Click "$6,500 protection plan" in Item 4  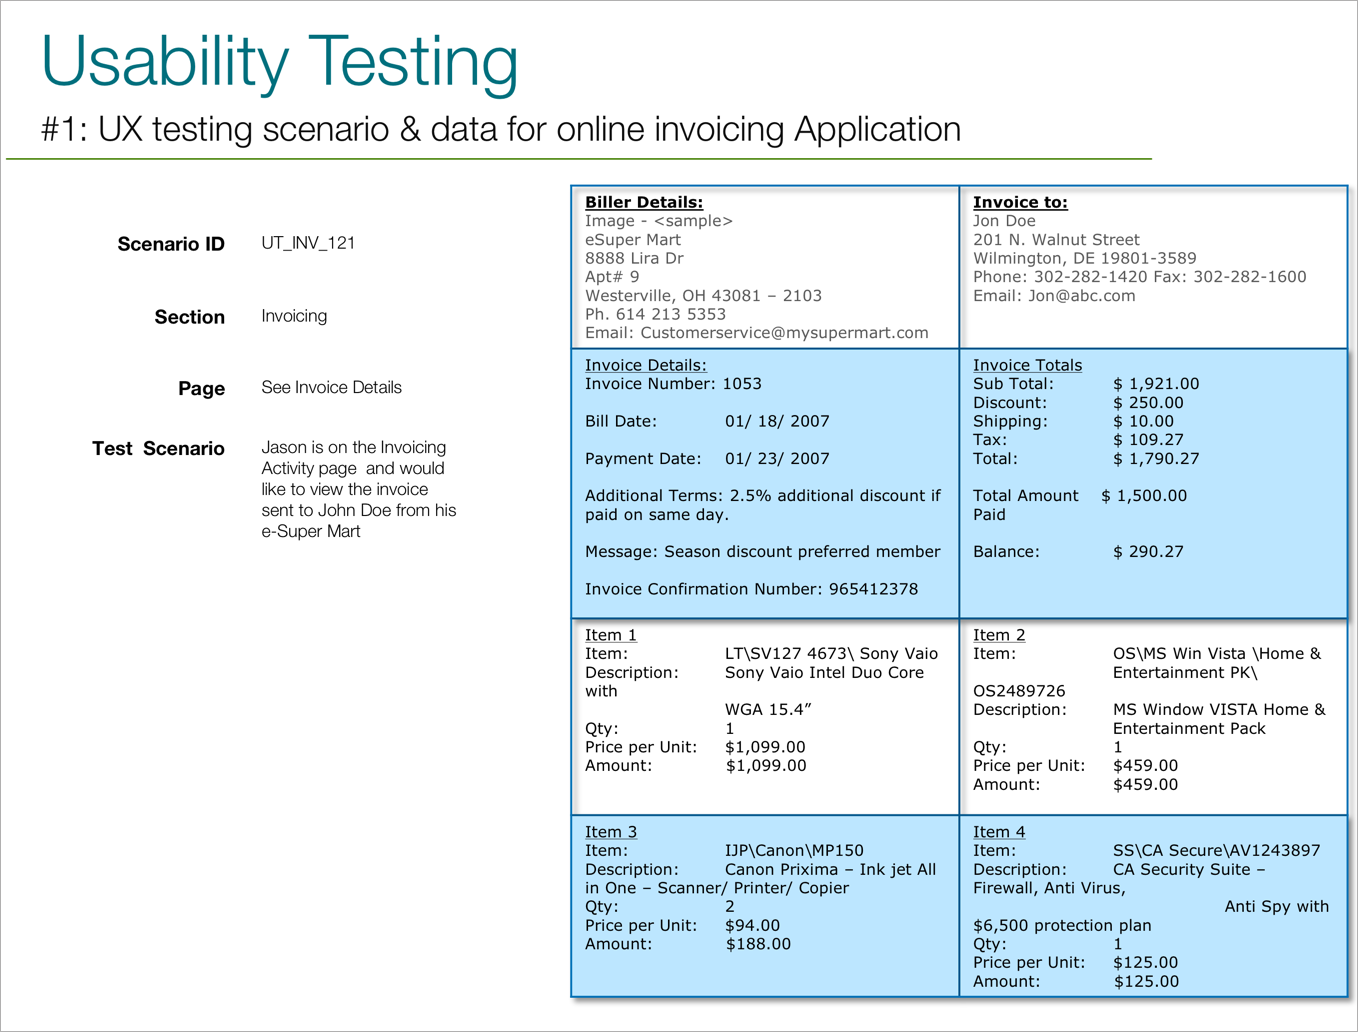[1062, 926]
